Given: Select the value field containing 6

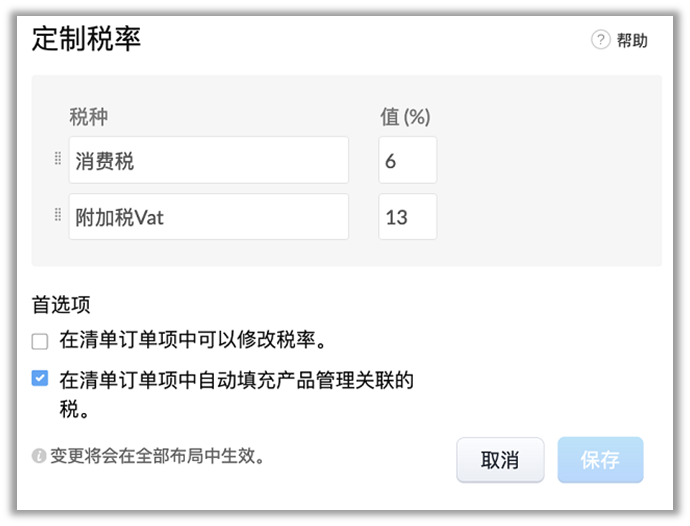Looking at the screenshot, I should tap(407, 160).
